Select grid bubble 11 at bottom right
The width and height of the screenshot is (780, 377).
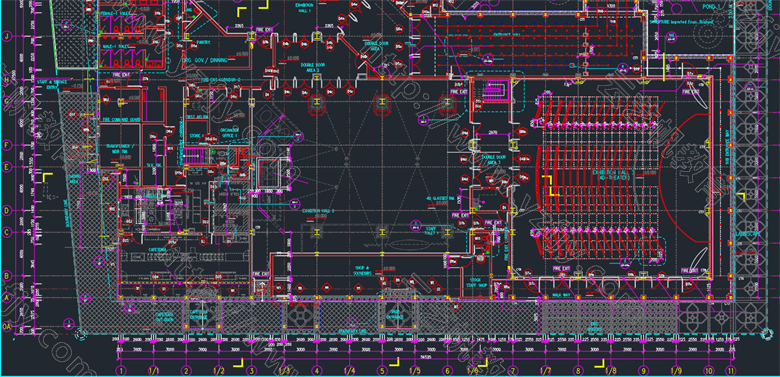coord(730,371)
